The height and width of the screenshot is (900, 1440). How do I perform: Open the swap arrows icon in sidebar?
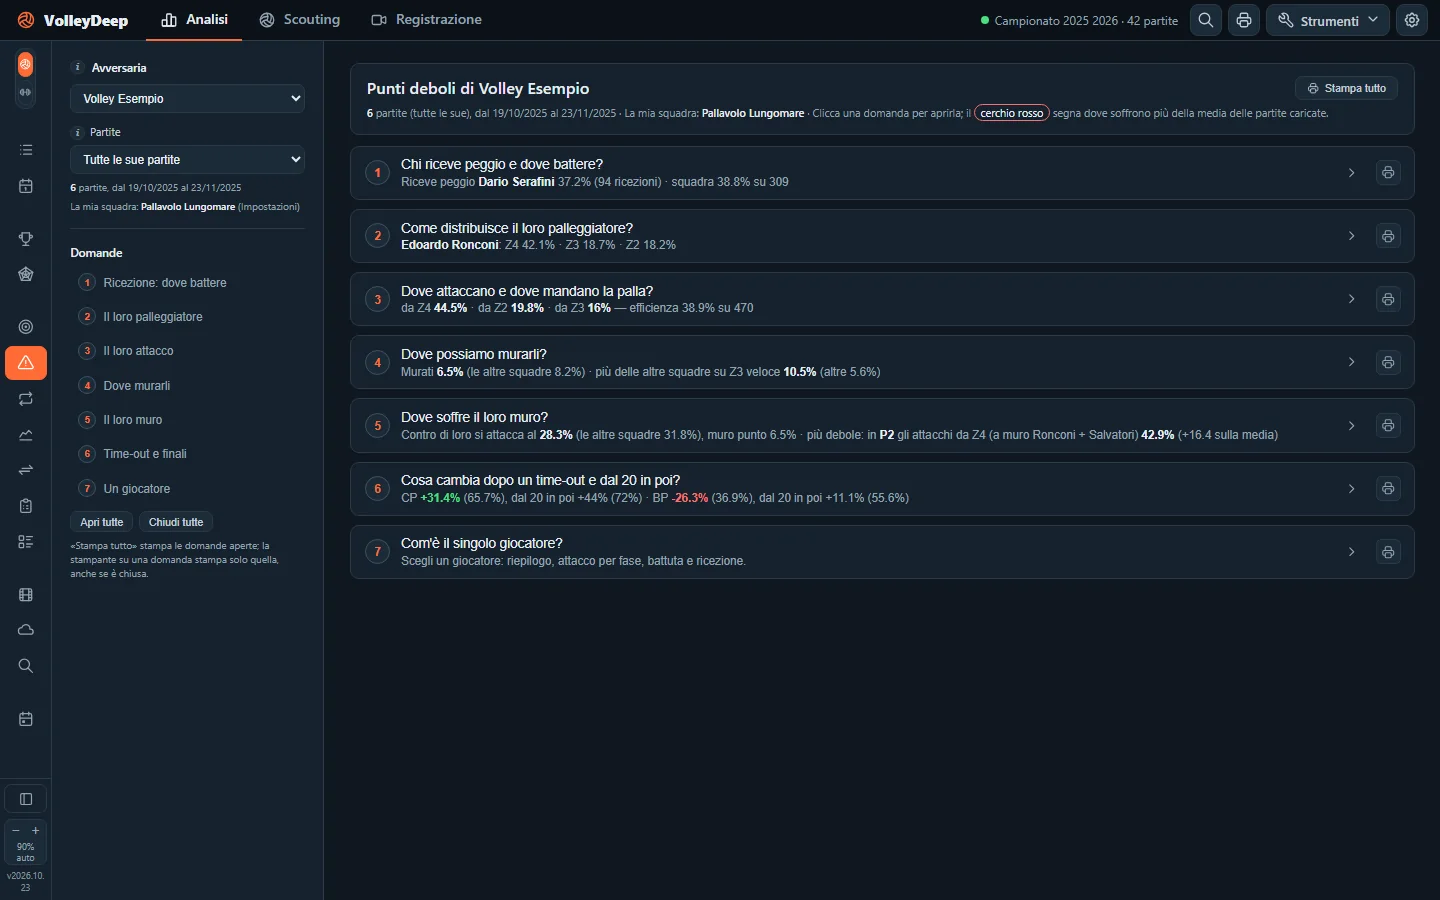point(26,470)
